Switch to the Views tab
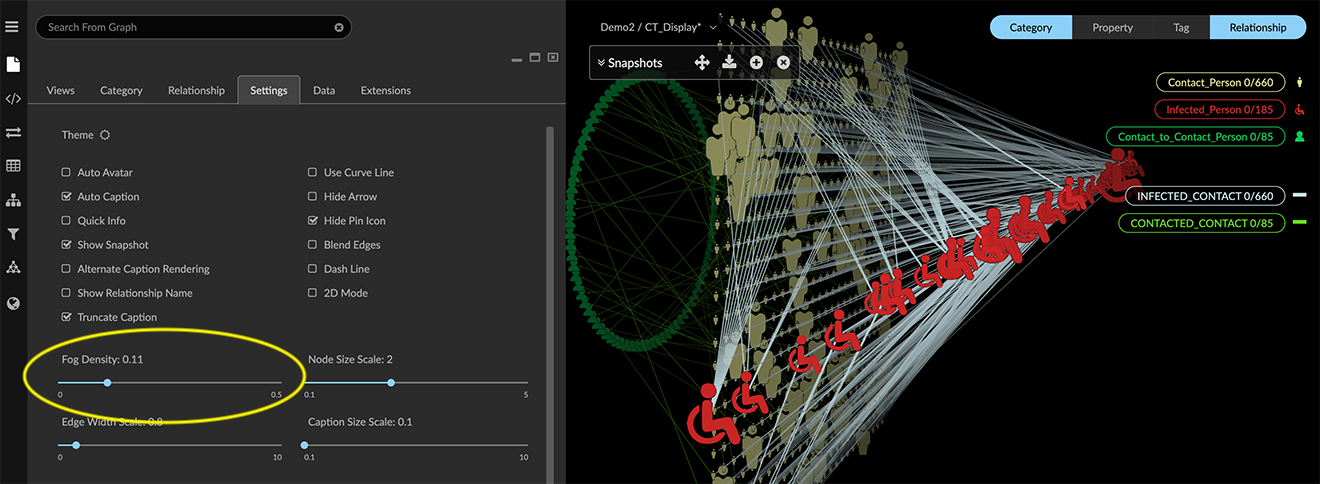The width and height of the screenshot is (1320, 484). (x=60, y=90)
